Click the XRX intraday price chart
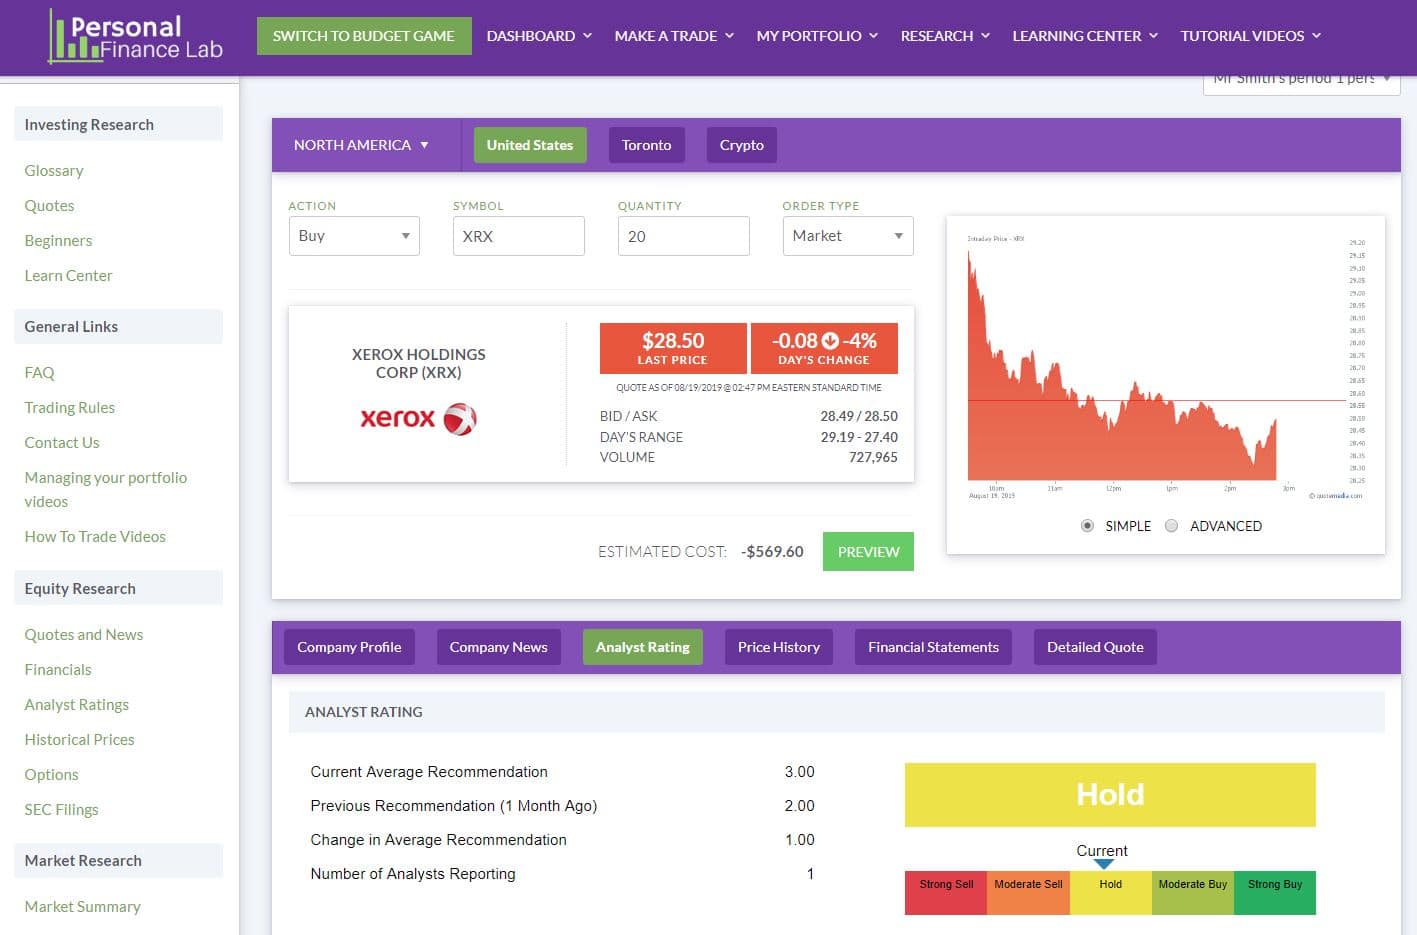This screenshot has height=935, width=1417. point(1165,367)
